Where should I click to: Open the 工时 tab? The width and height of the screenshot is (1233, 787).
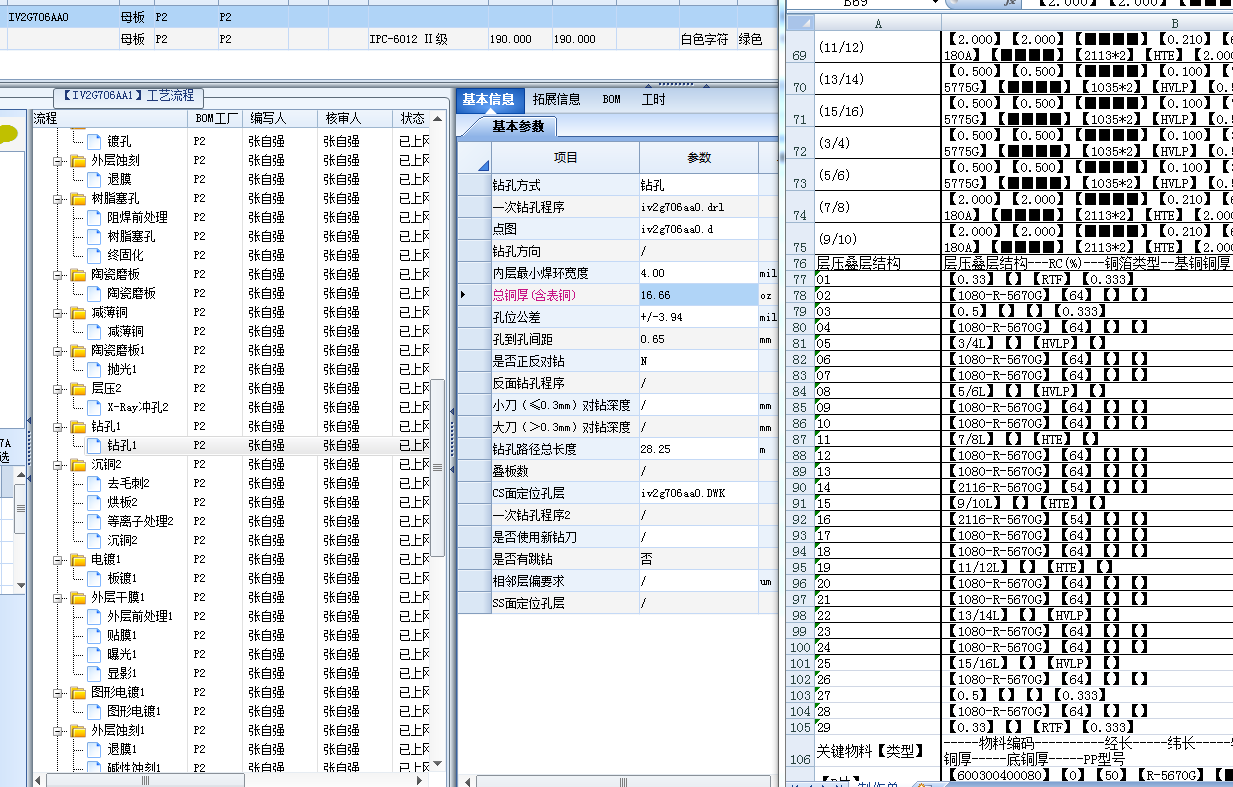click(653, 100)
